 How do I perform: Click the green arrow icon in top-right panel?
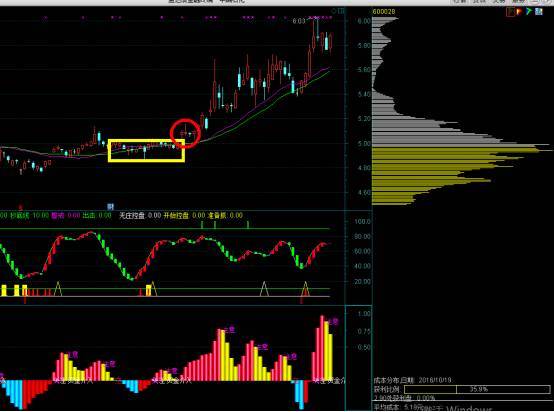529,11
